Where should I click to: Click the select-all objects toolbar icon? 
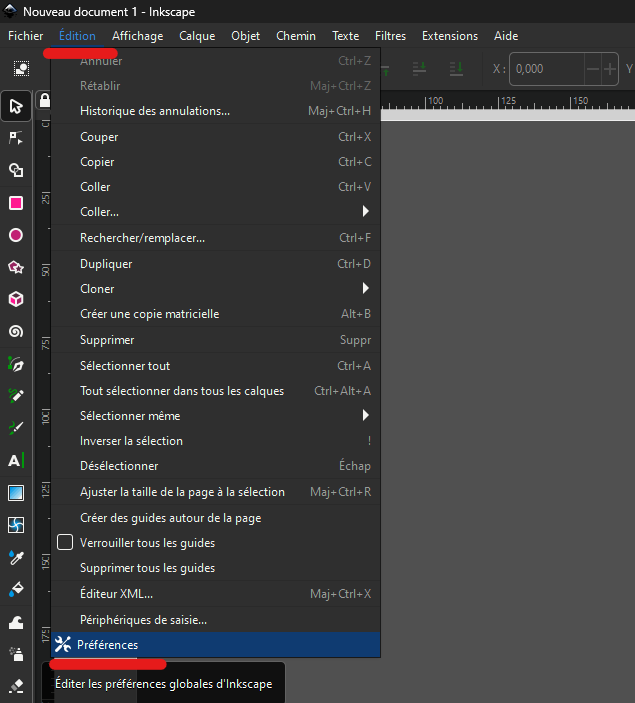tap(21, 69)
